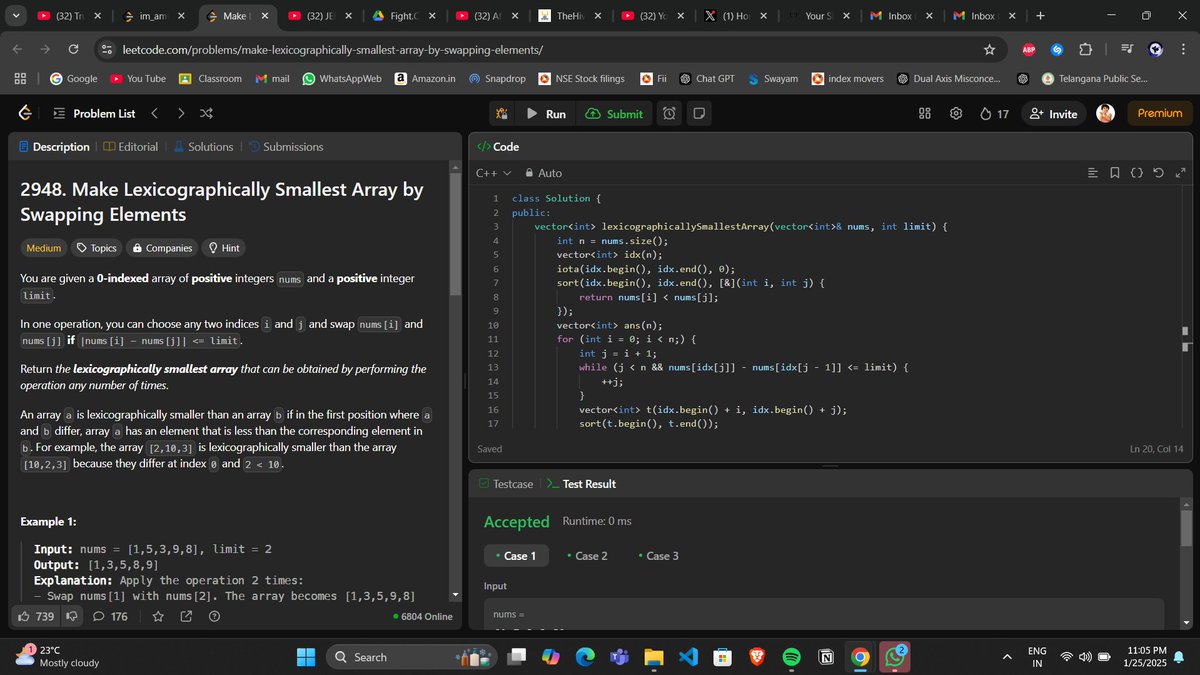Share the problem with share icon
The image size is (1200, 675).
coord(186,617)
